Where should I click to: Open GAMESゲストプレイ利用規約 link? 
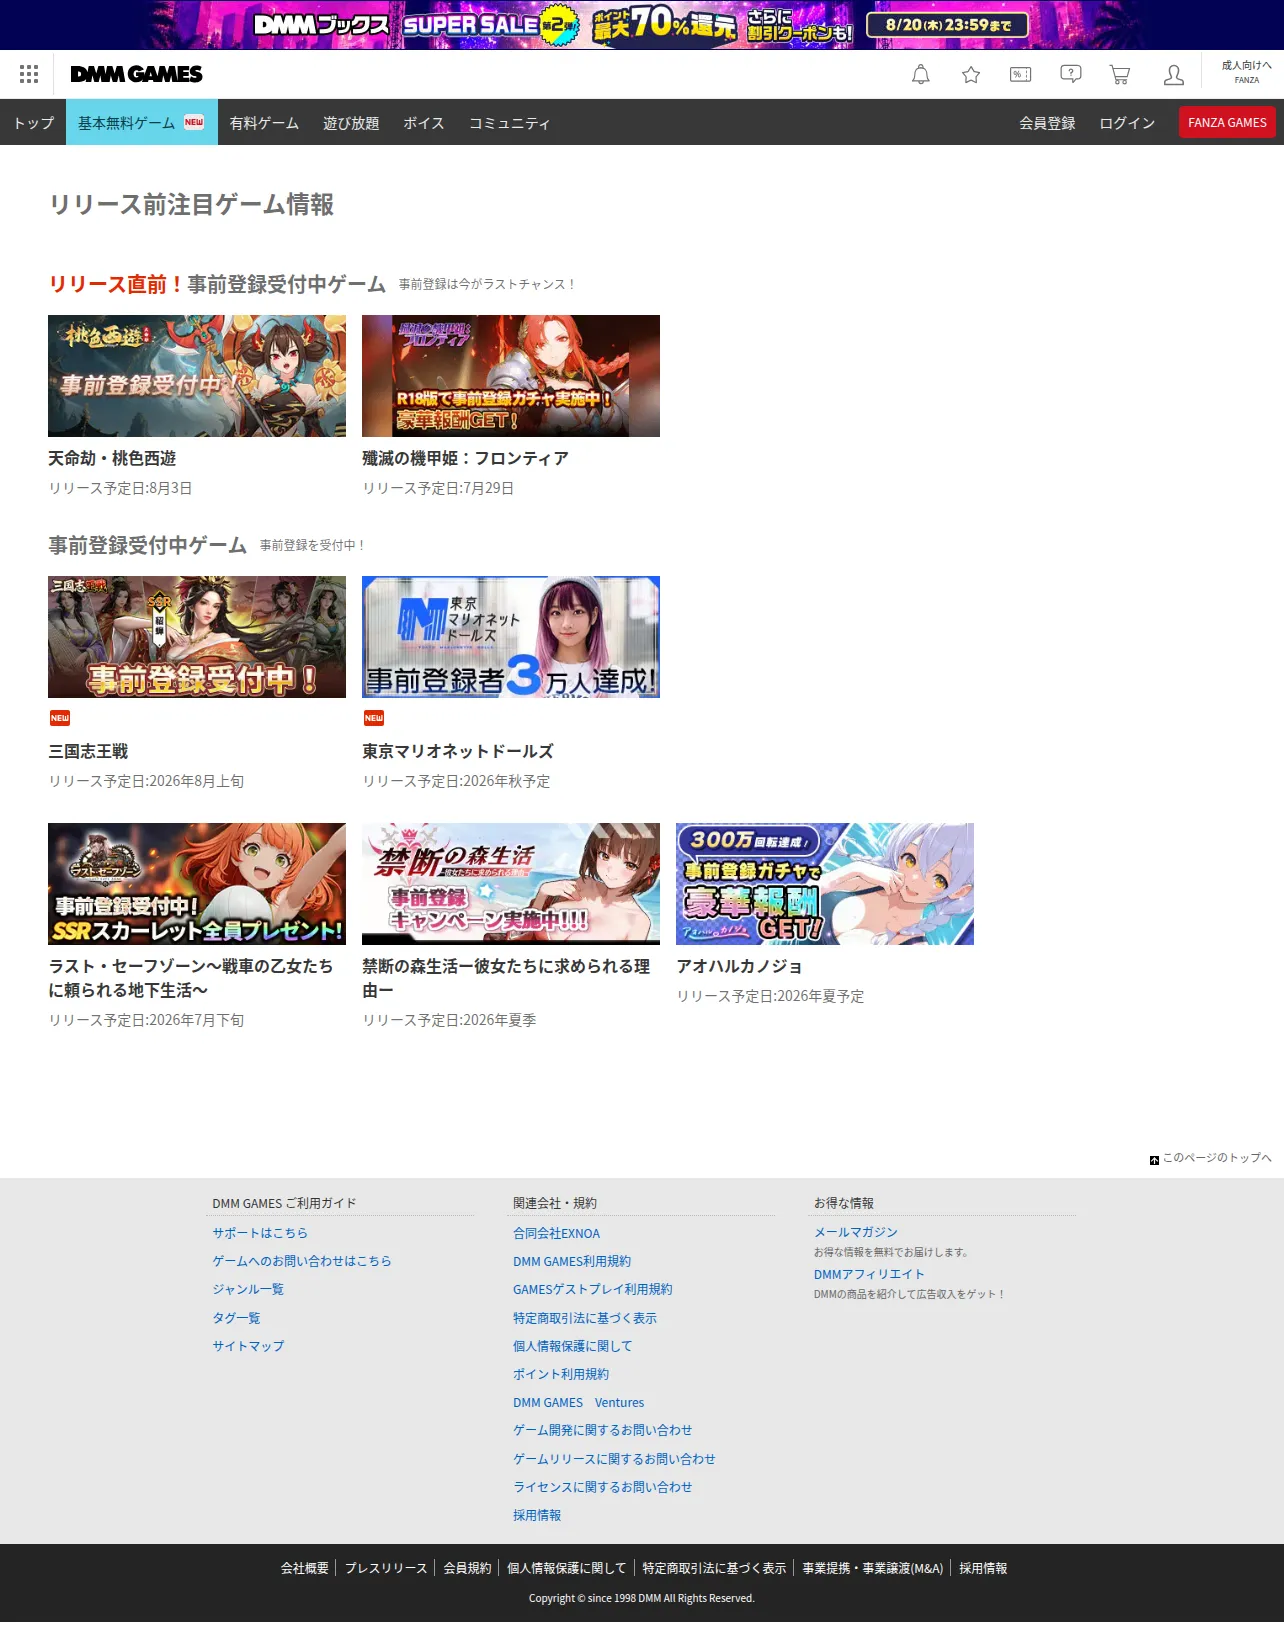pos(592,1289)
